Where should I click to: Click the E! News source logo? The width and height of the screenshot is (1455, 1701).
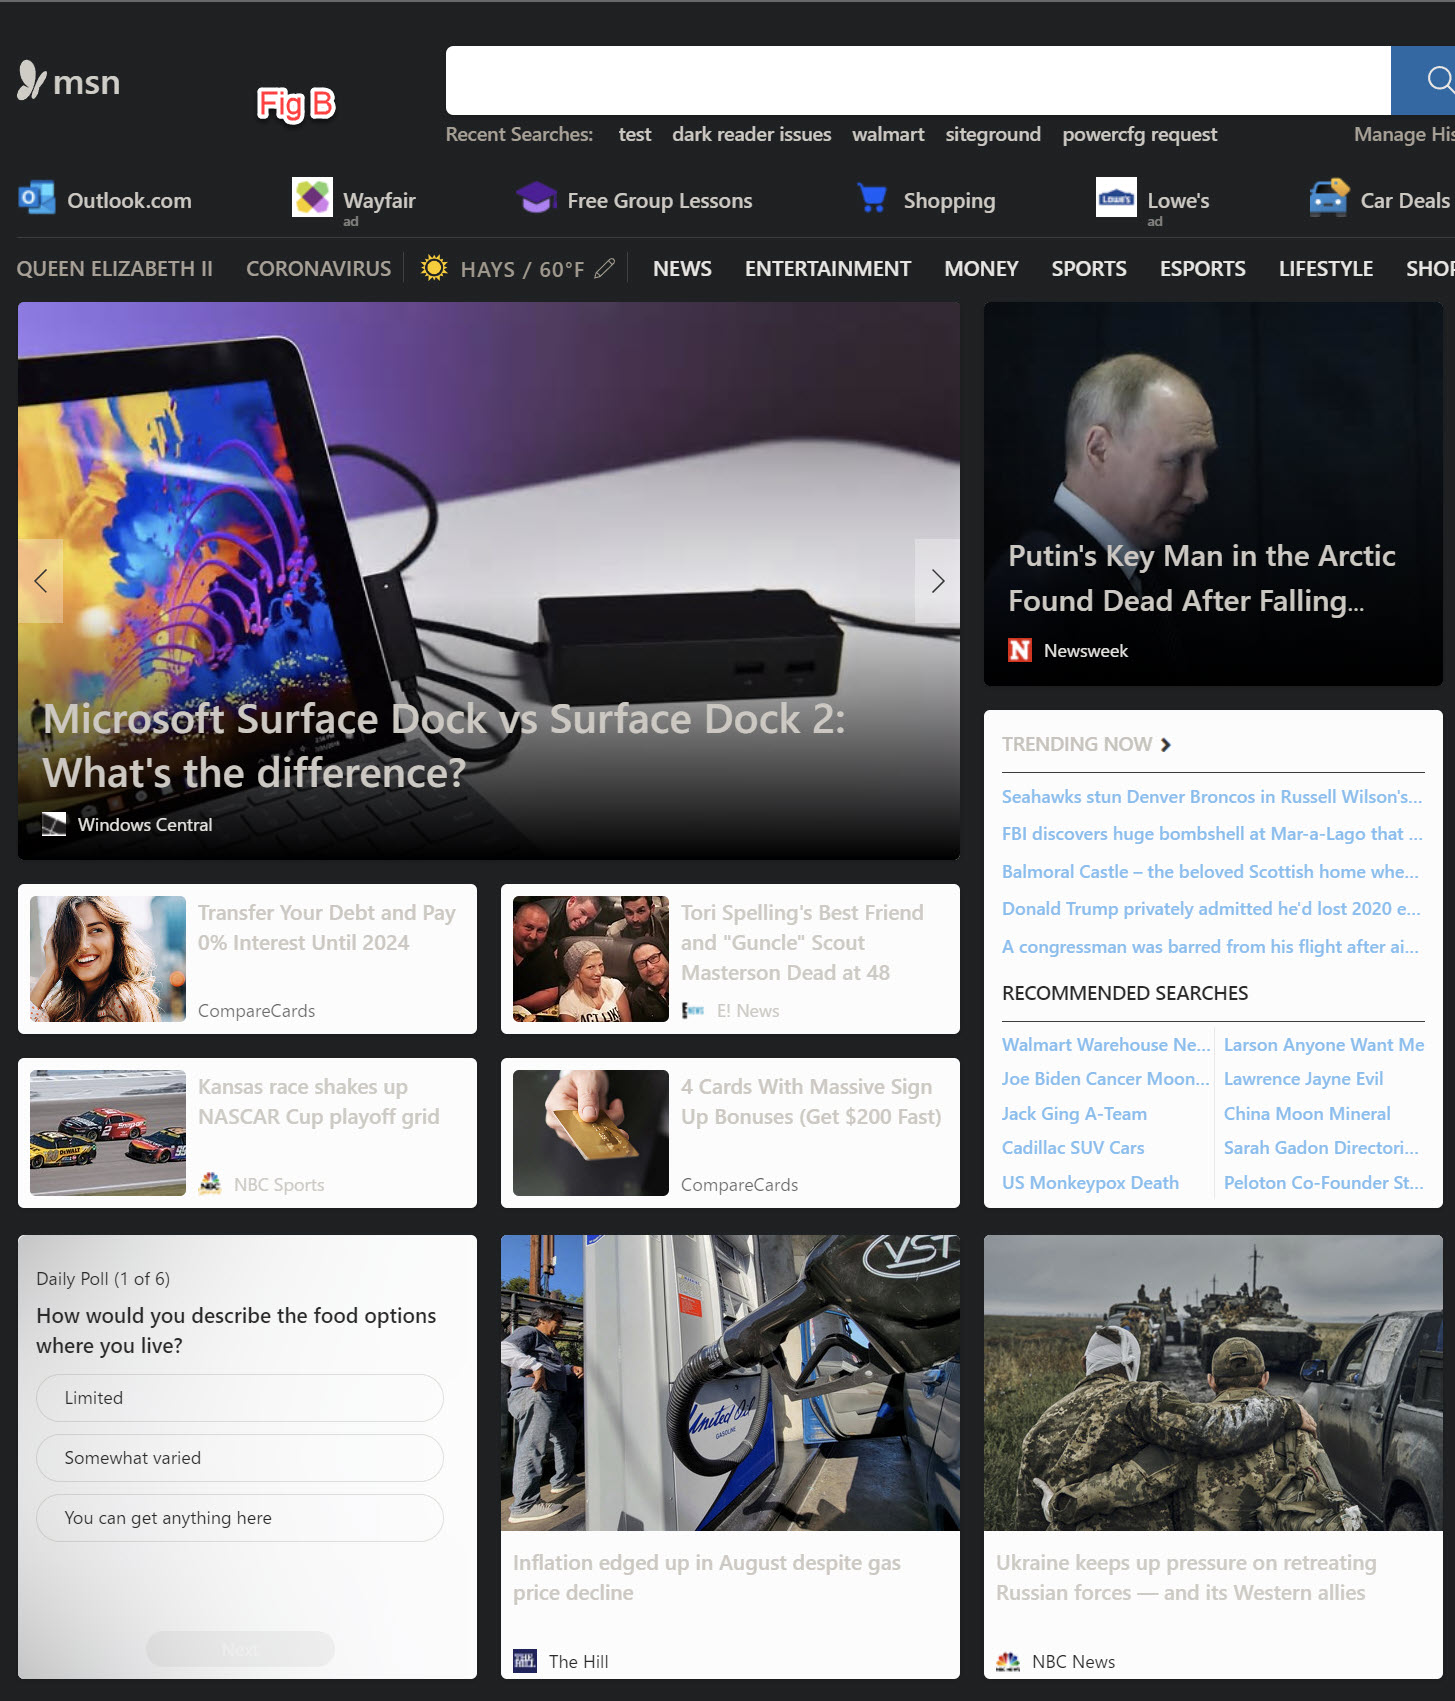point(693,1011)
